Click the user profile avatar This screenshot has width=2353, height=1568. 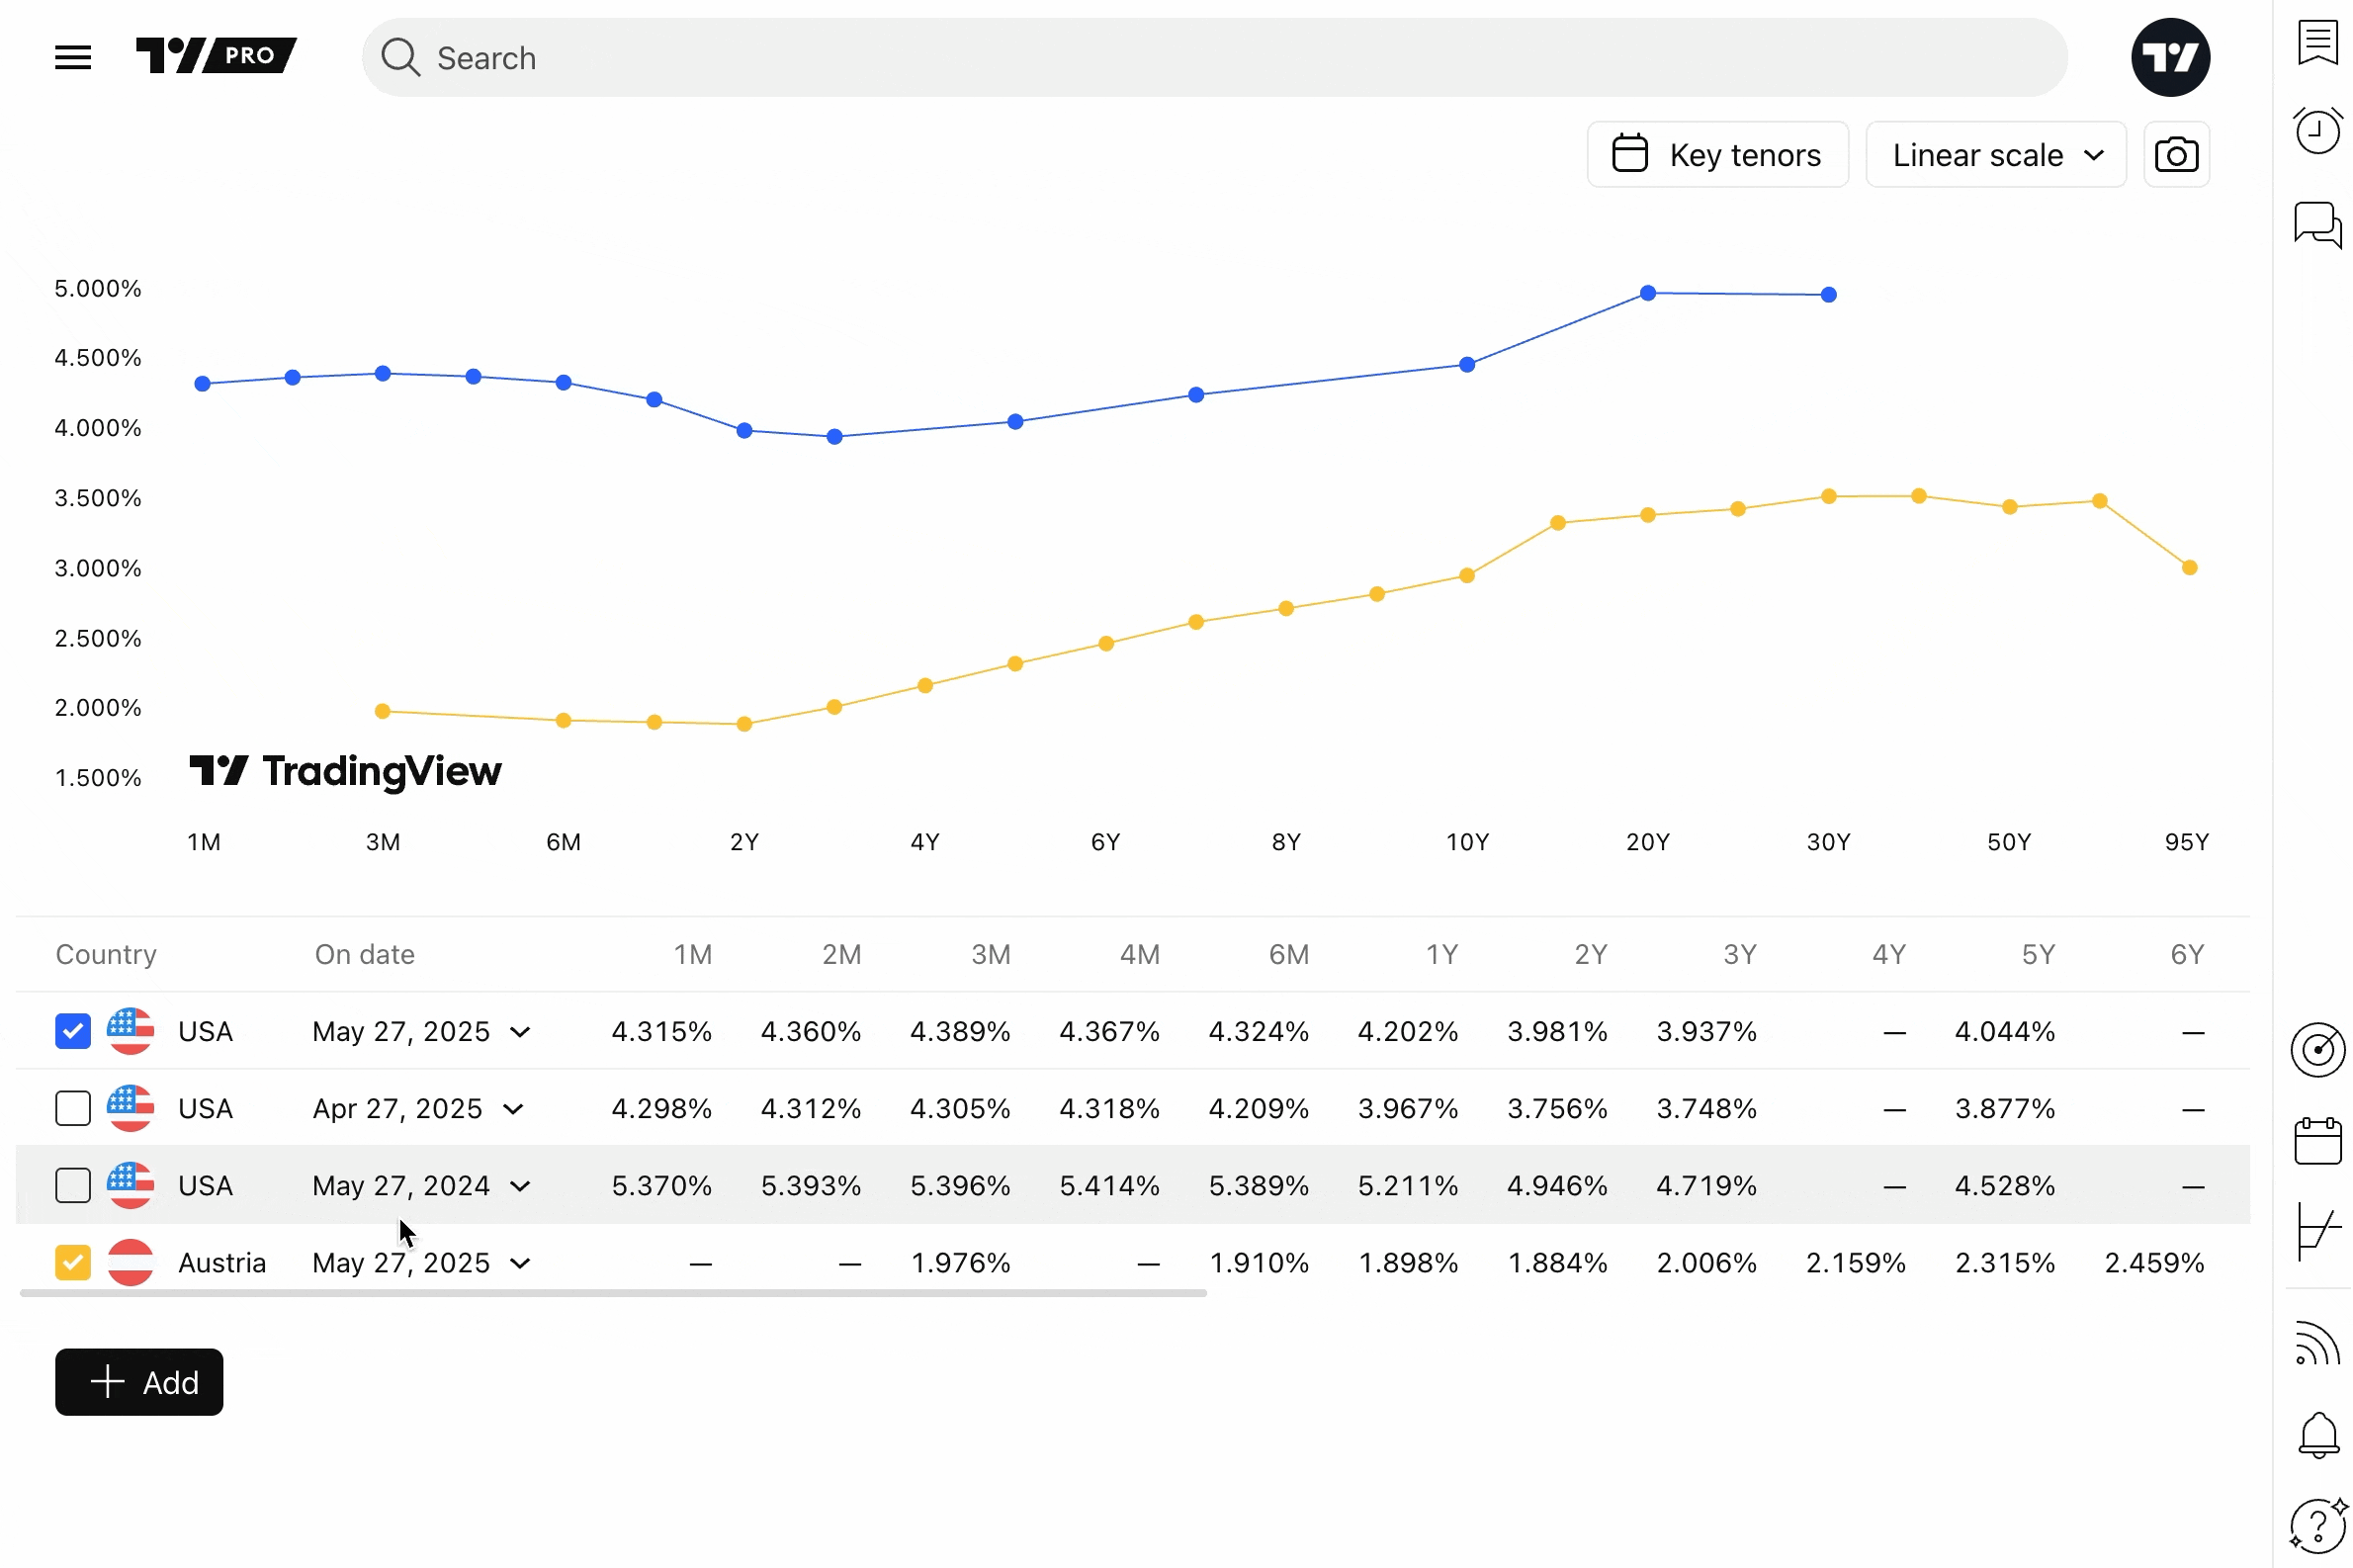pos(2169,57)
